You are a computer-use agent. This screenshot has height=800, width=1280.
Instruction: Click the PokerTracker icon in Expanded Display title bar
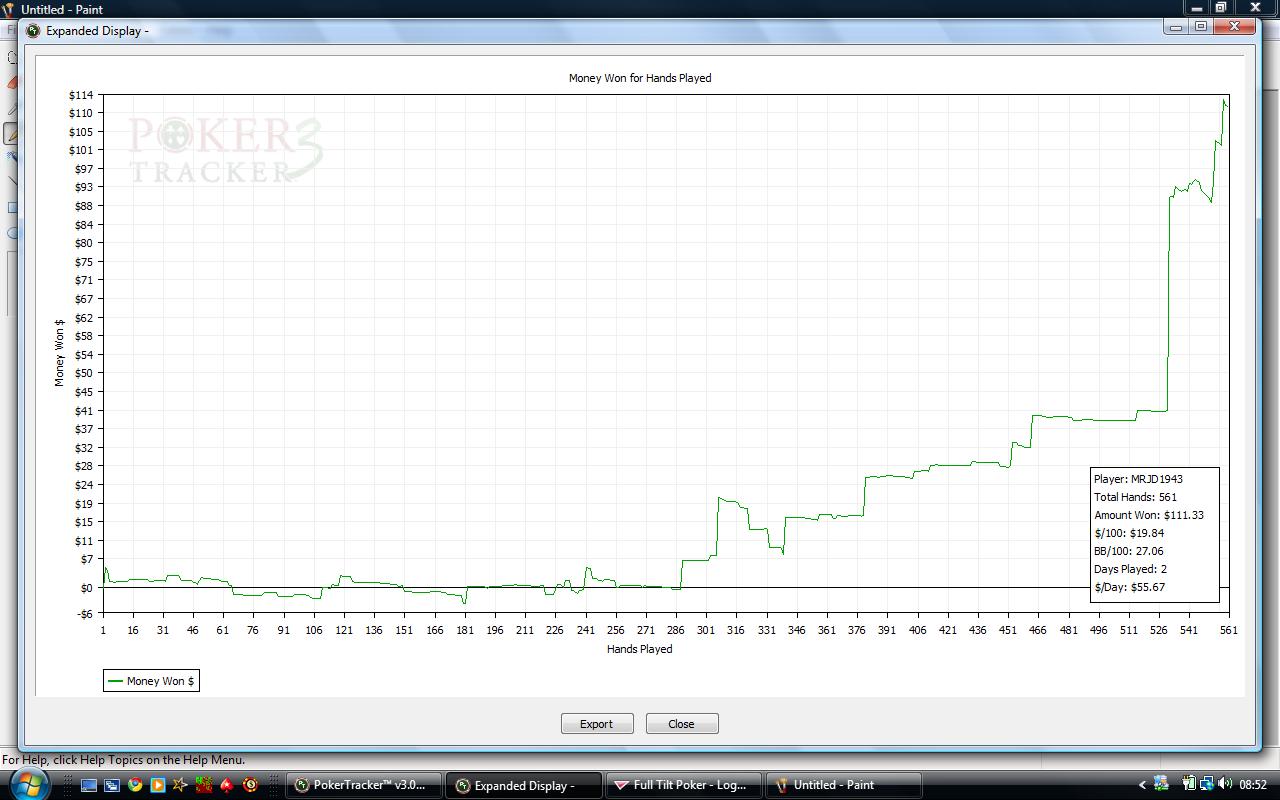coord(33,30)
